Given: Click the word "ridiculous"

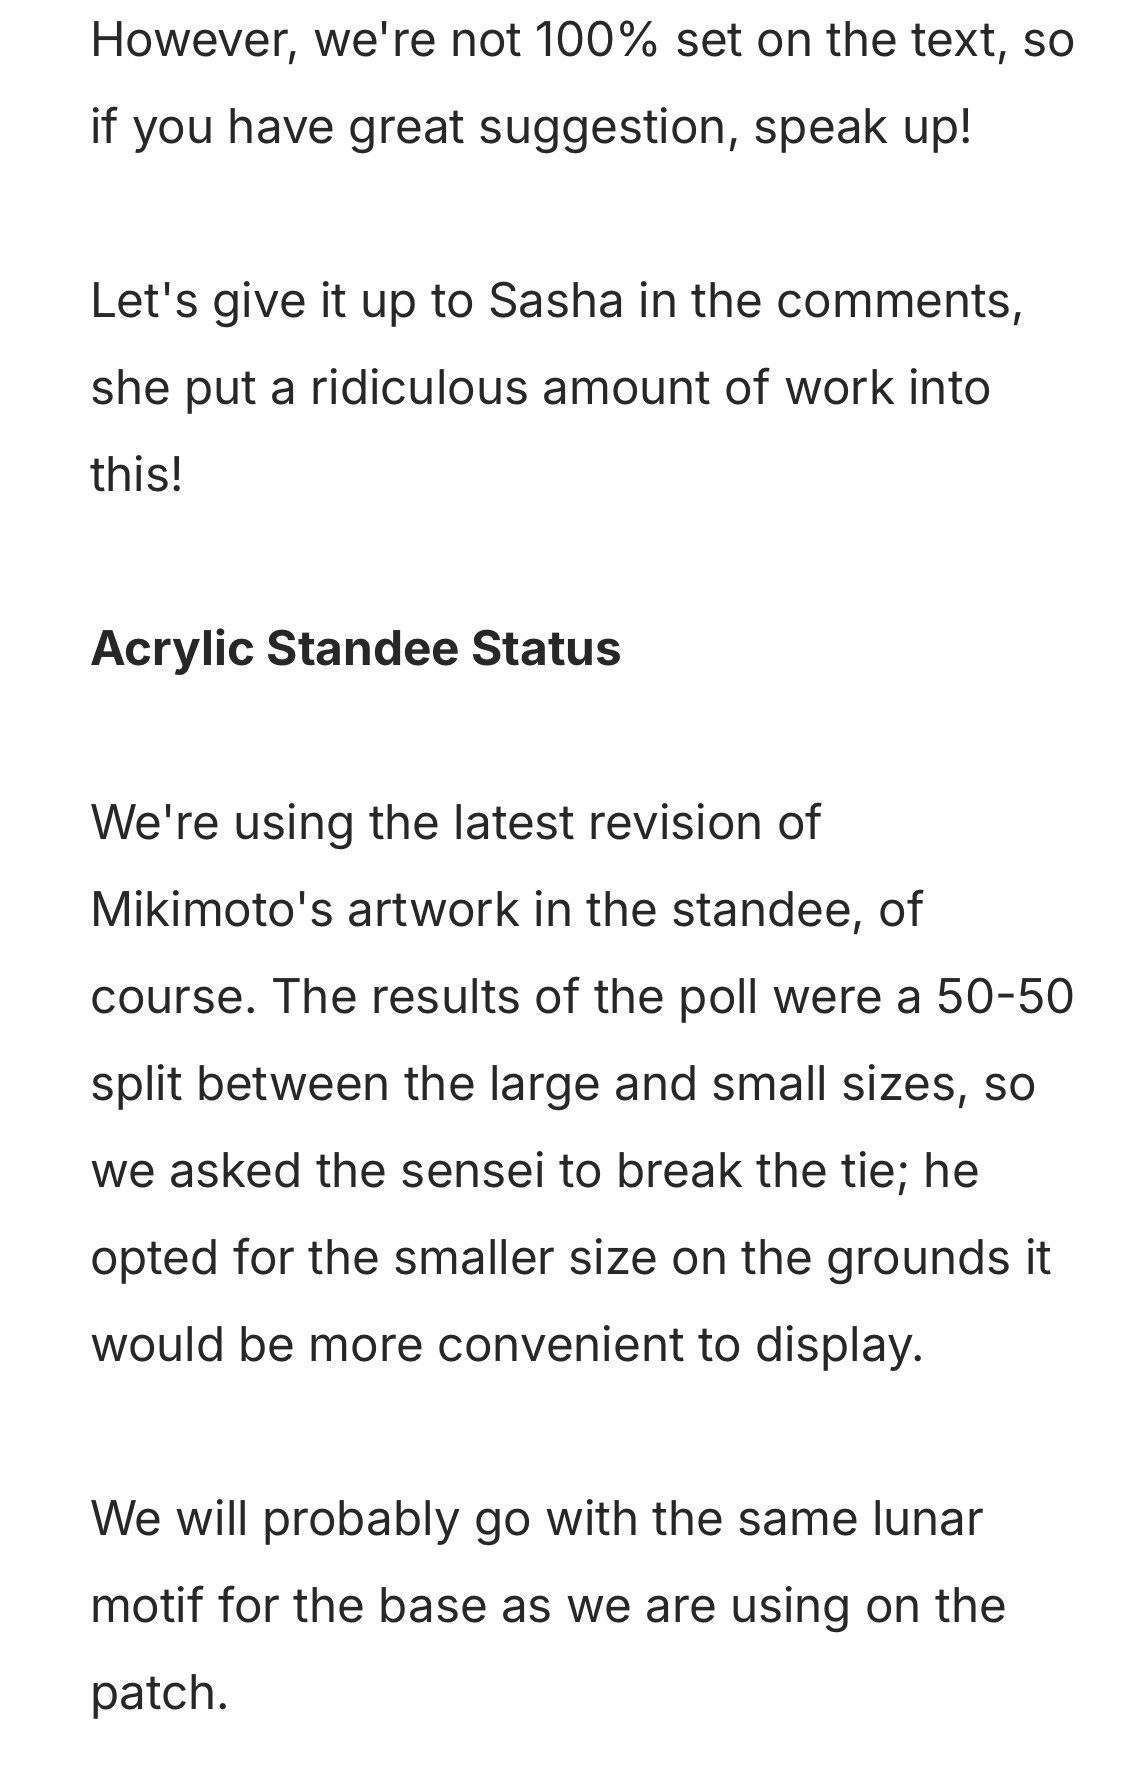Looking at the screenshot, I should point(419,388).
